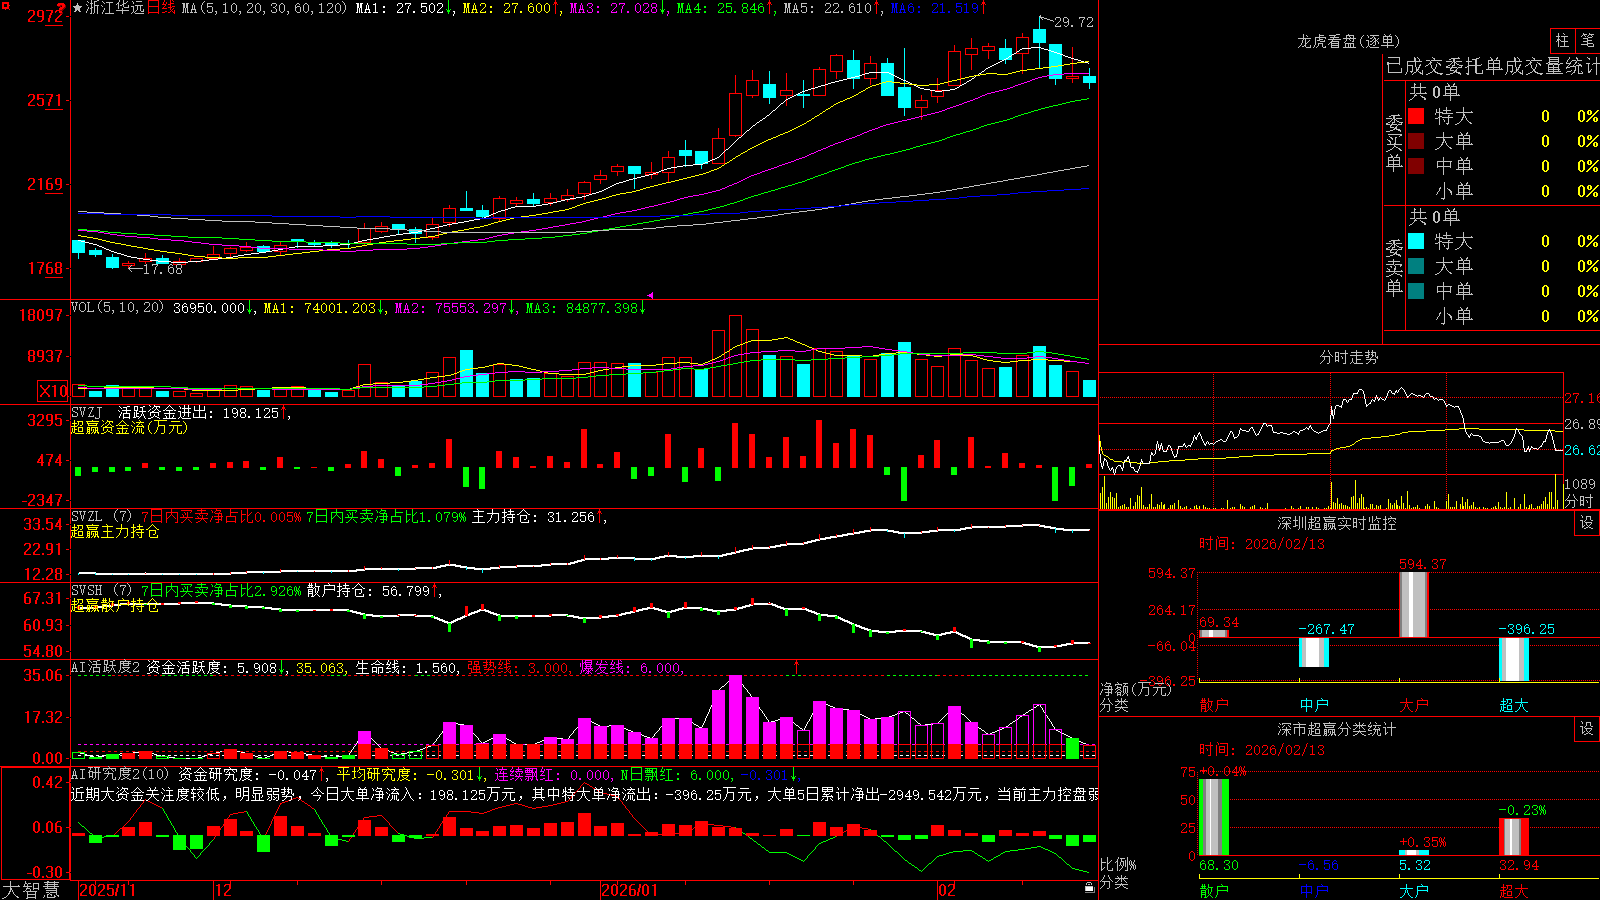This screenshot has height=900, width=1600.
Task: Click the 超赢主力持仓 label
Action: [x=115, y=531]
